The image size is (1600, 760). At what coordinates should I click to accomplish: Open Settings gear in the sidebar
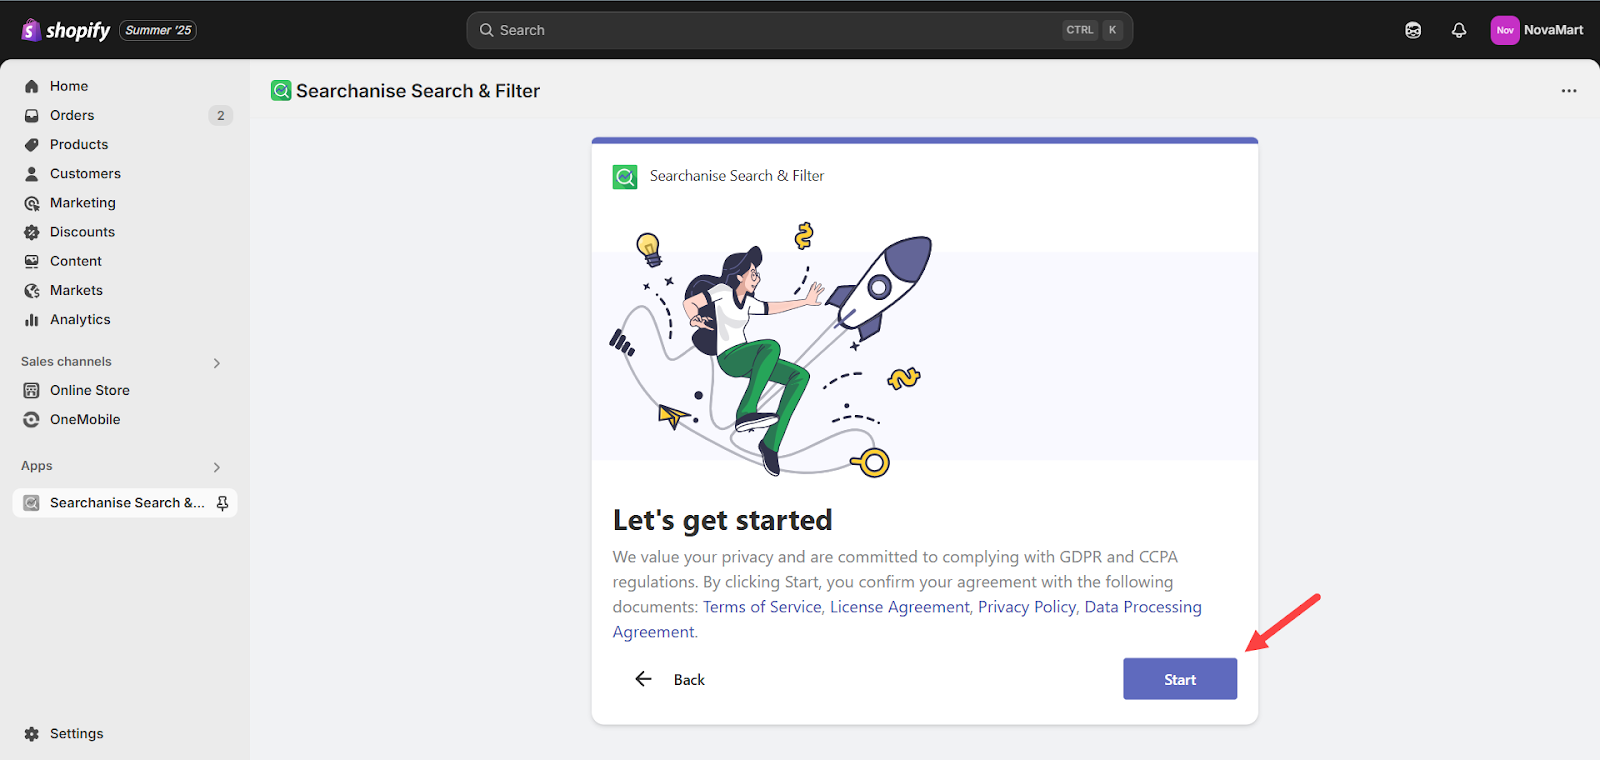click(32, 734)
